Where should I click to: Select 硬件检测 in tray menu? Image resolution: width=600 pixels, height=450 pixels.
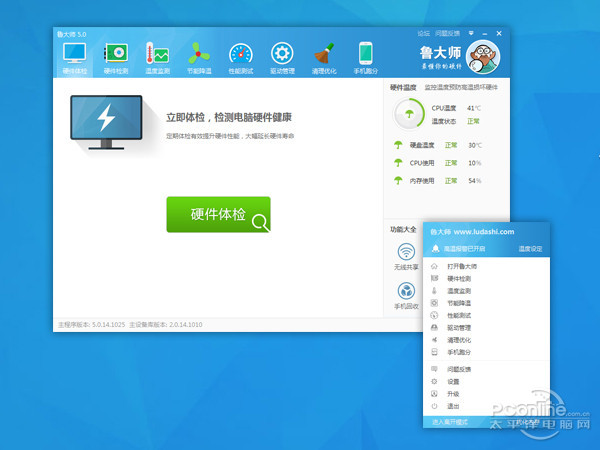coord(459,279)
